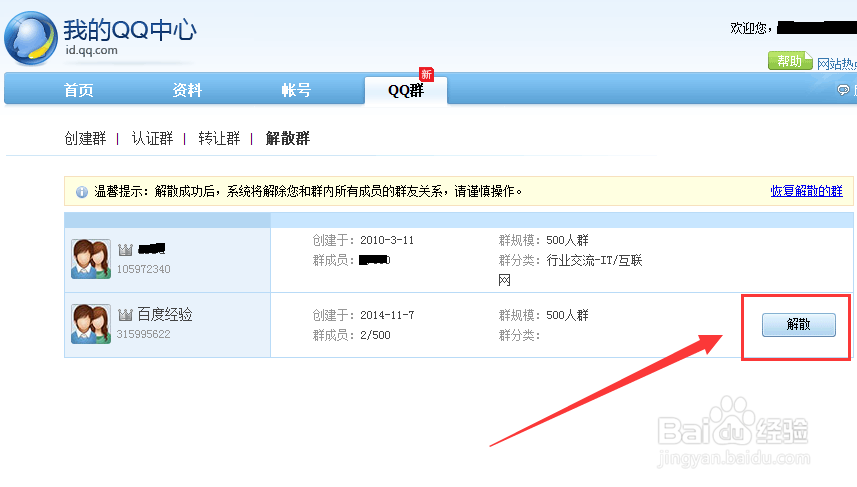This screenshot has height=487, width=857.
Task: Select the 解散群 sub-menu item
Action: click(x=287, y=138)
